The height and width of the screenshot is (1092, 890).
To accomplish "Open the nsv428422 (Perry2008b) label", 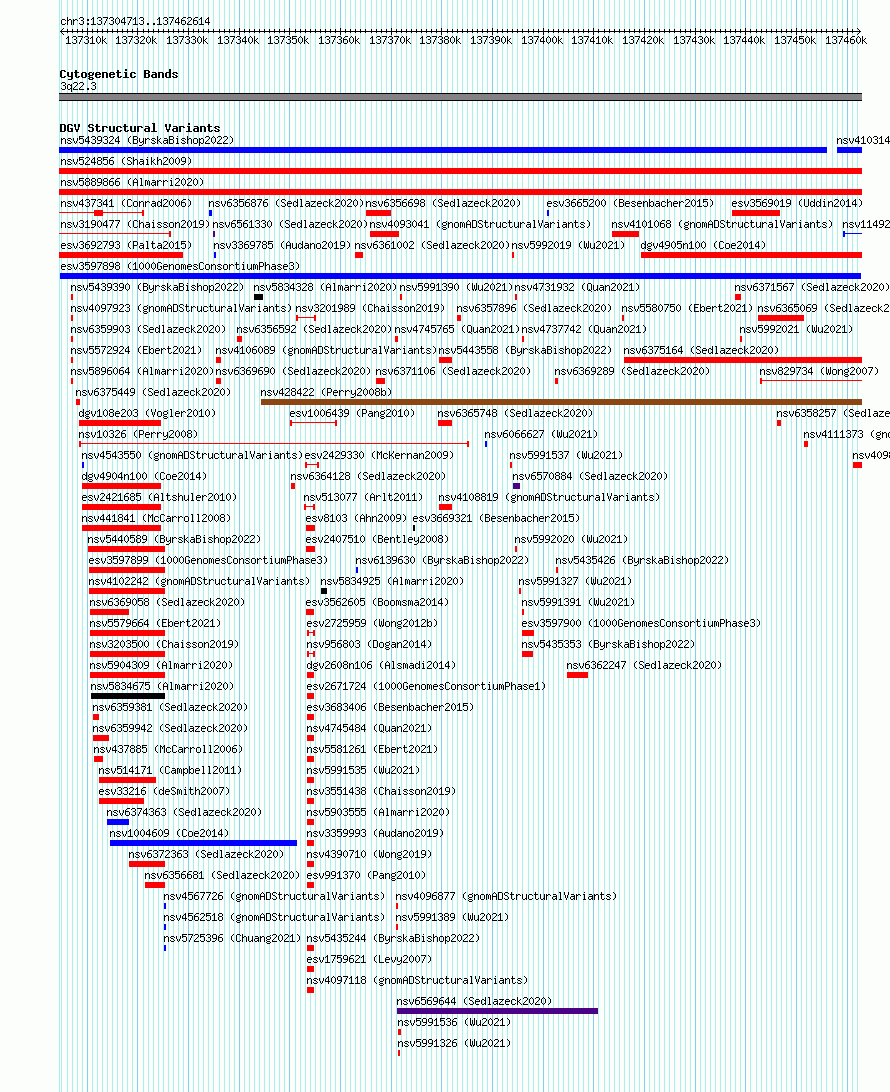I will [x=327, y=392].
